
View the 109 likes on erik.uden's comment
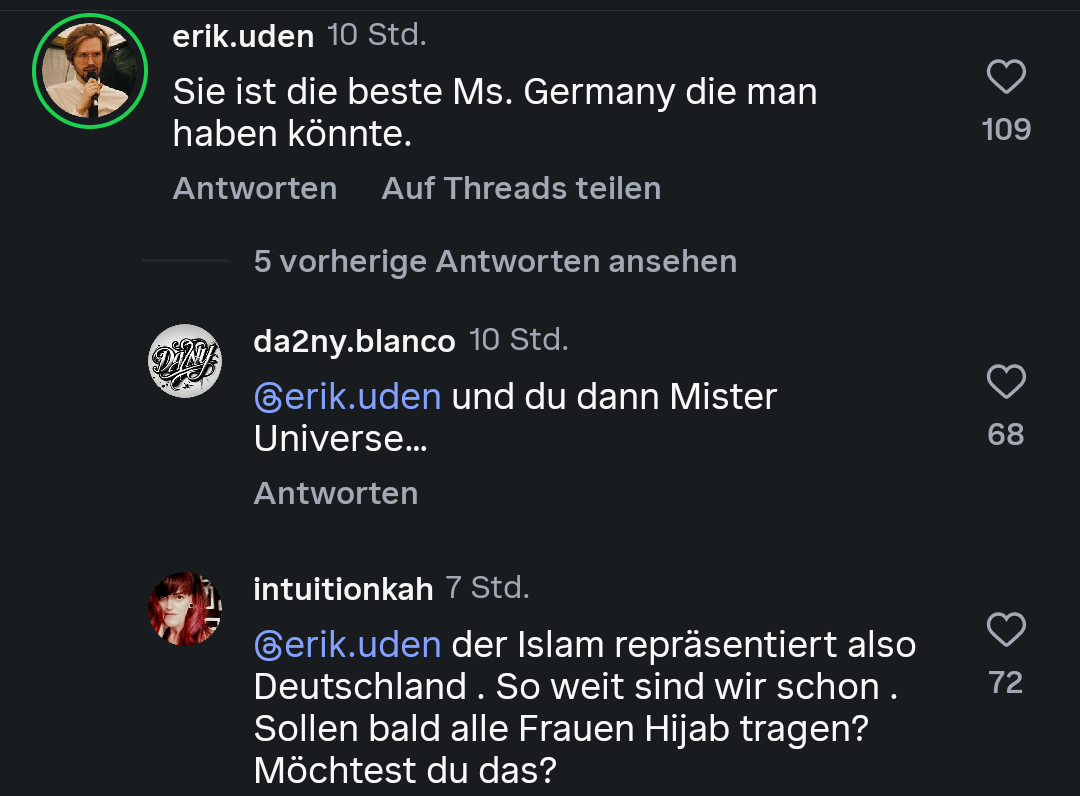tap(1006, 130)
